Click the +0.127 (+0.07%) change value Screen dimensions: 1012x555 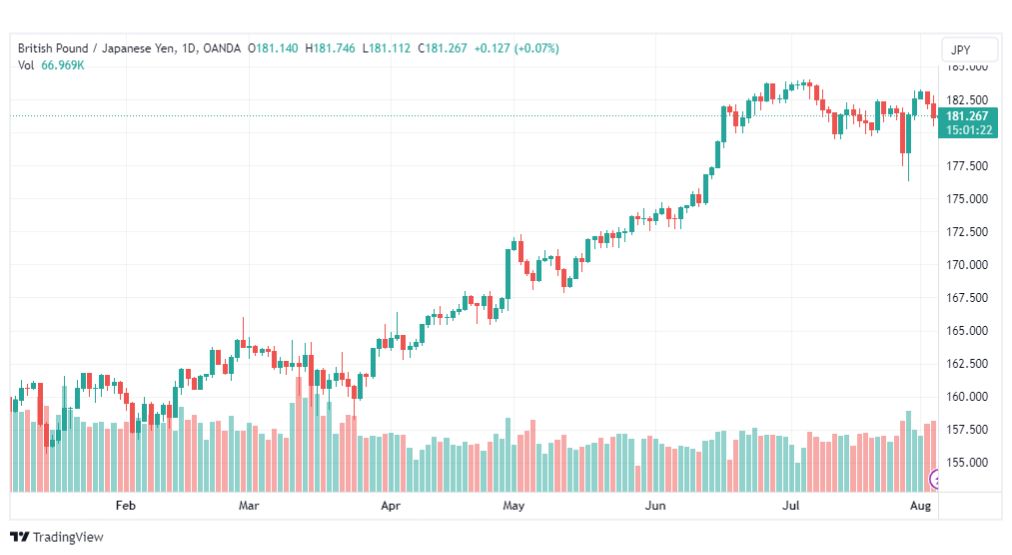(x=516, y=48)
